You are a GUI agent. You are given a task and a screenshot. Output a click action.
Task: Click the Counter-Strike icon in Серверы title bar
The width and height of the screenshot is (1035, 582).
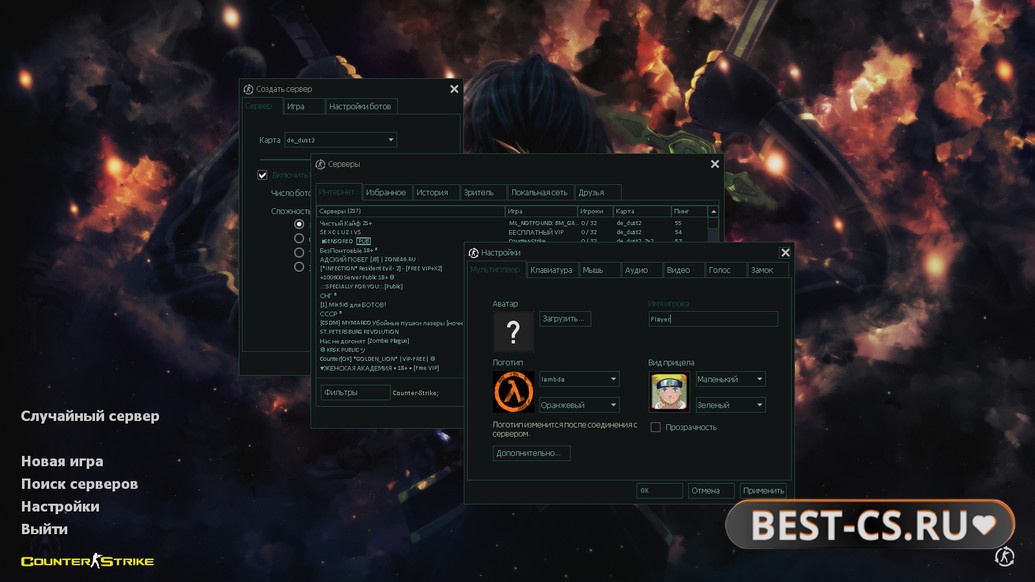320,164
